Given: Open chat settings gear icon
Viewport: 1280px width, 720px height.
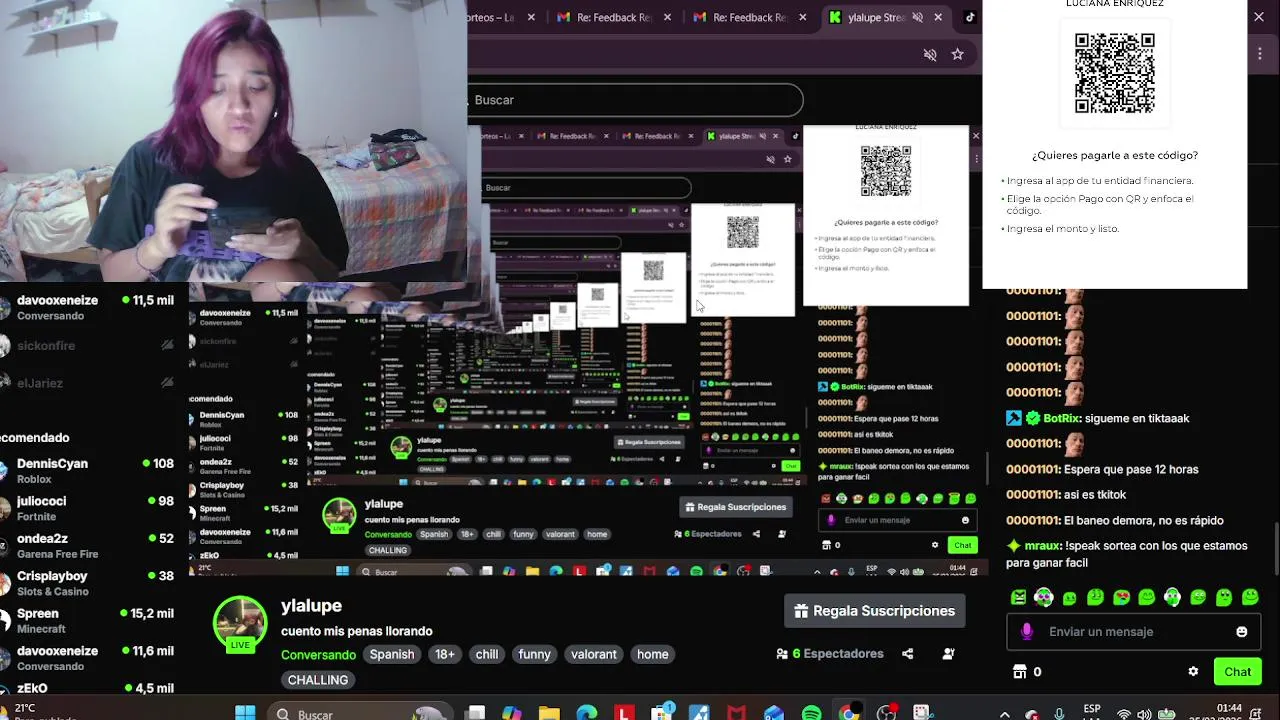Looking at the screenshot, I should click(x=1193, y=672).
